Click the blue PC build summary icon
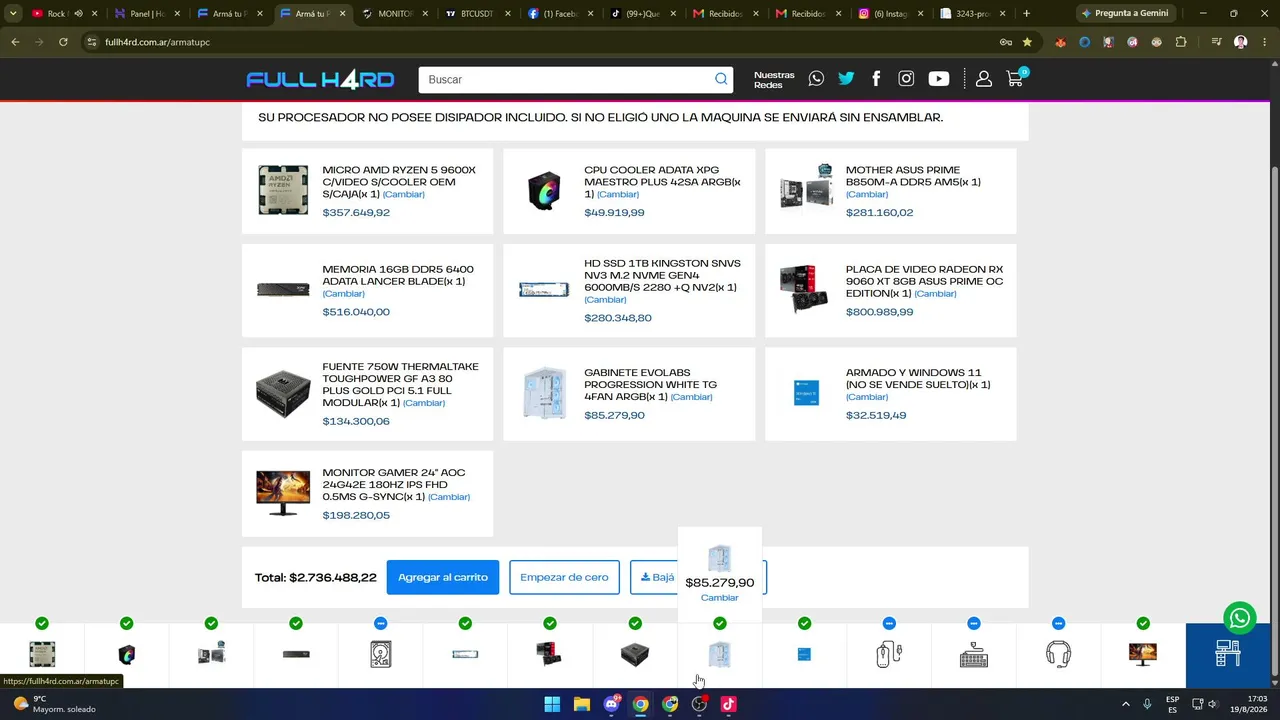The height and width of the screenshot is (720, 1280). point(1228,652)
